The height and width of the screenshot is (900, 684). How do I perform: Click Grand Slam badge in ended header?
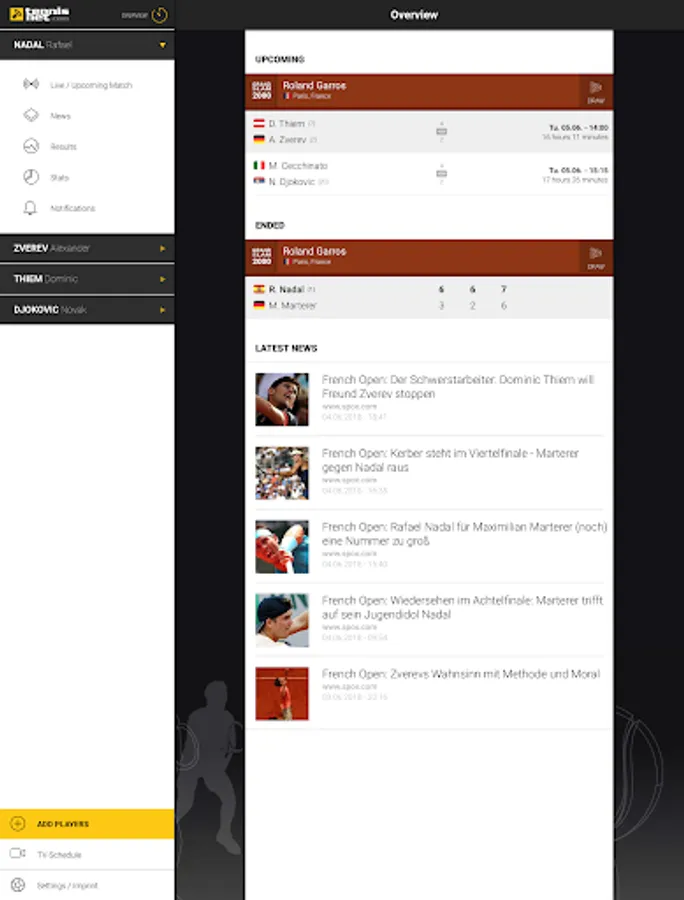click(262, 257)
